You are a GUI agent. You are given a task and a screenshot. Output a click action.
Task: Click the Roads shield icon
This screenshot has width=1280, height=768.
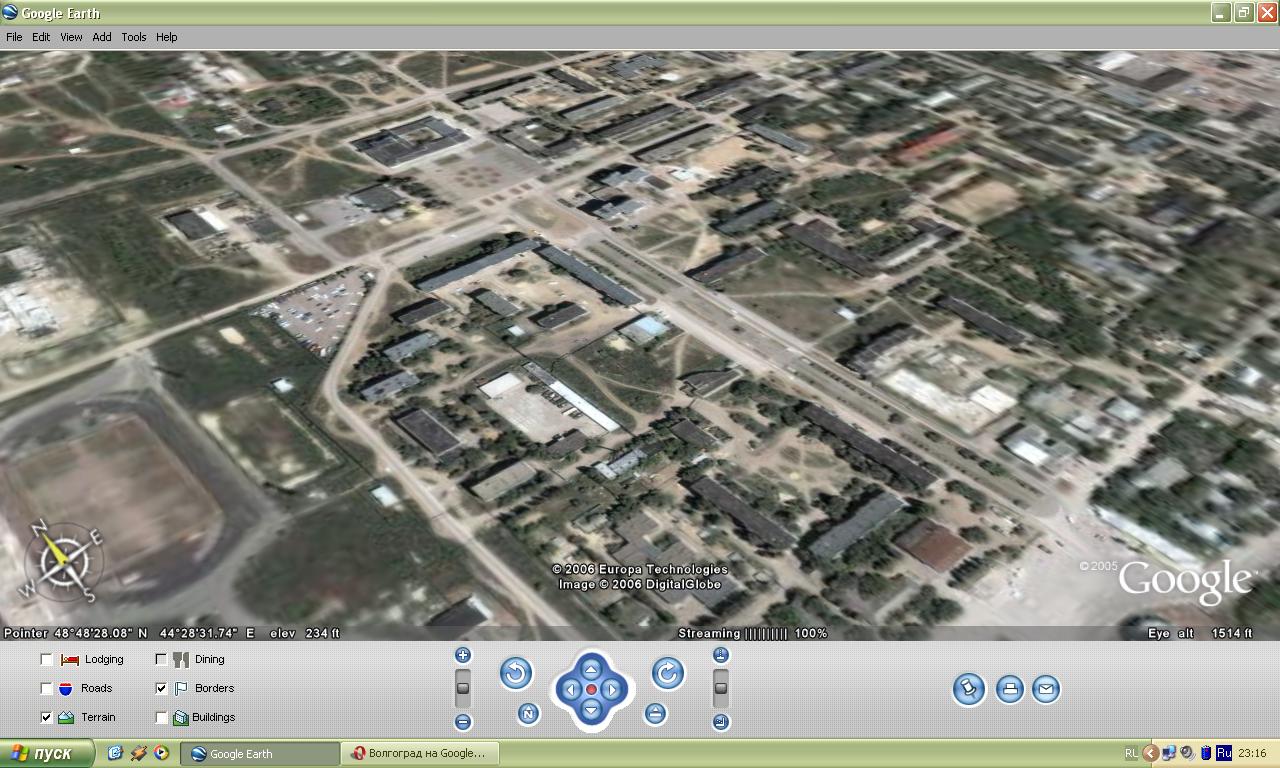(x=66, y=689)
